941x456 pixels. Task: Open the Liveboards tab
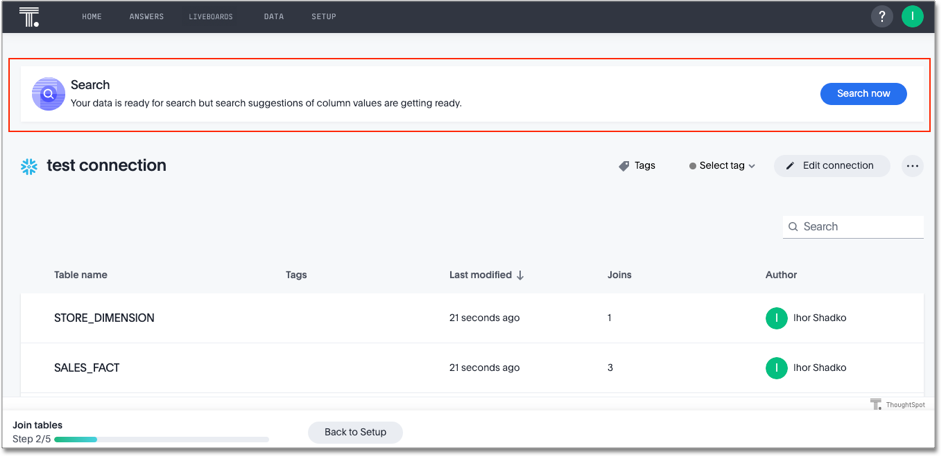[211, 17]
